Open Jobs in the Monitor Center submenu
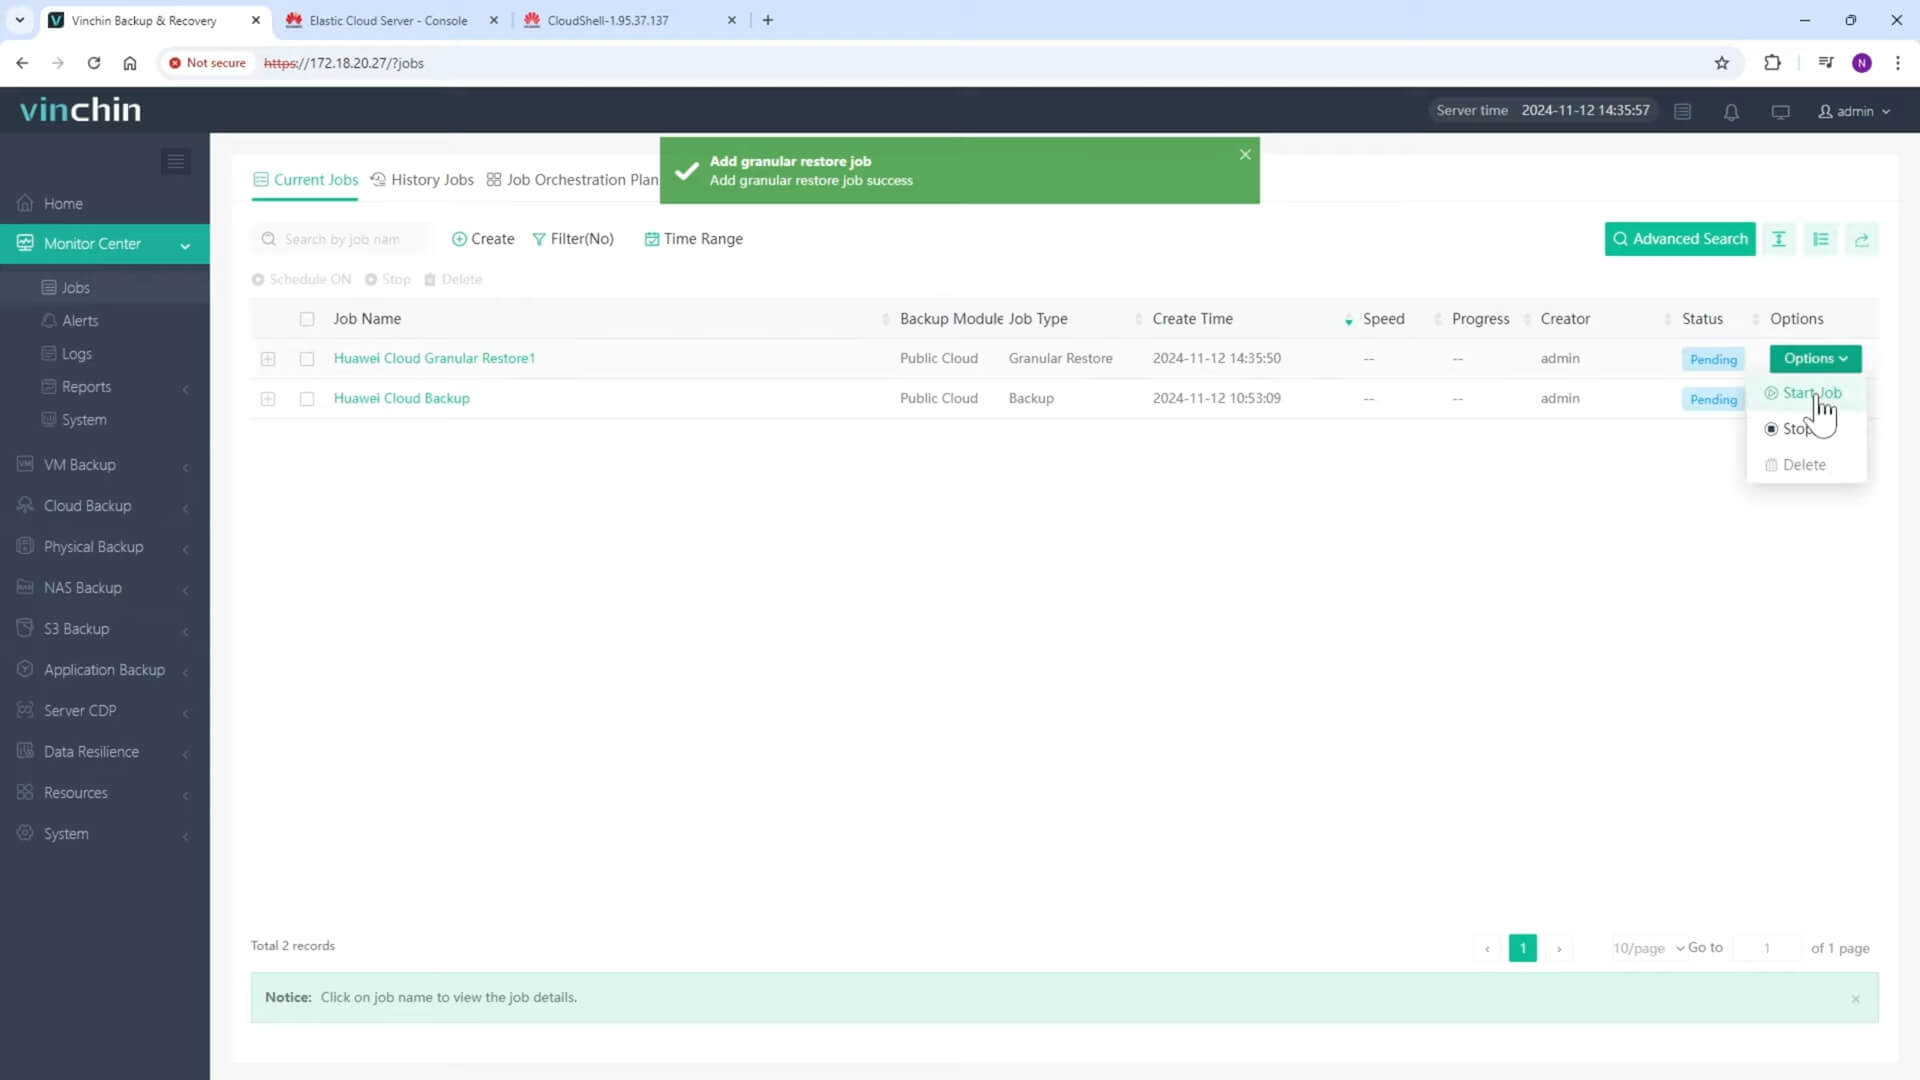This screenshot has height=1080, width=1920. [76, 288]
